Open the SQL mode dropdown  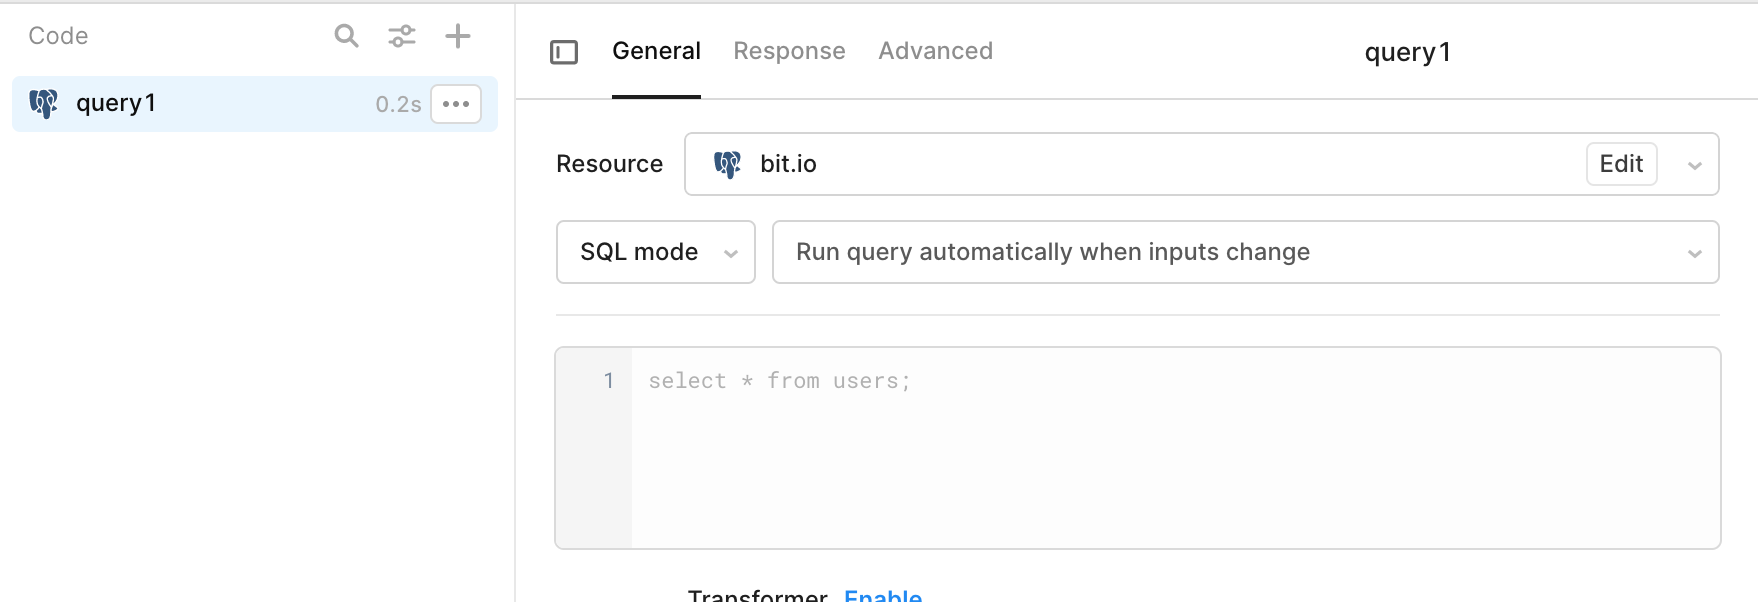point(655,252)
